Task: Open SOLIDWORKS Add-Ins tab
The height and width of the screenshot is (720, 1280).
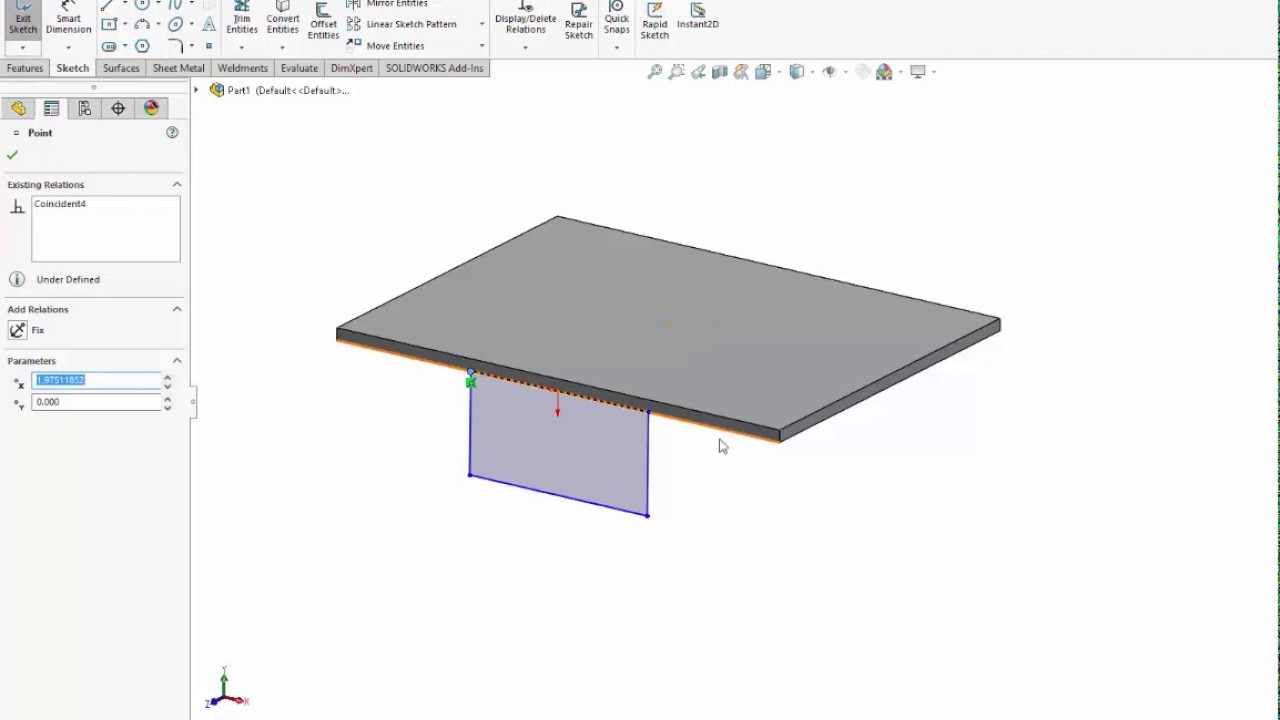Action: pos(435,68)
